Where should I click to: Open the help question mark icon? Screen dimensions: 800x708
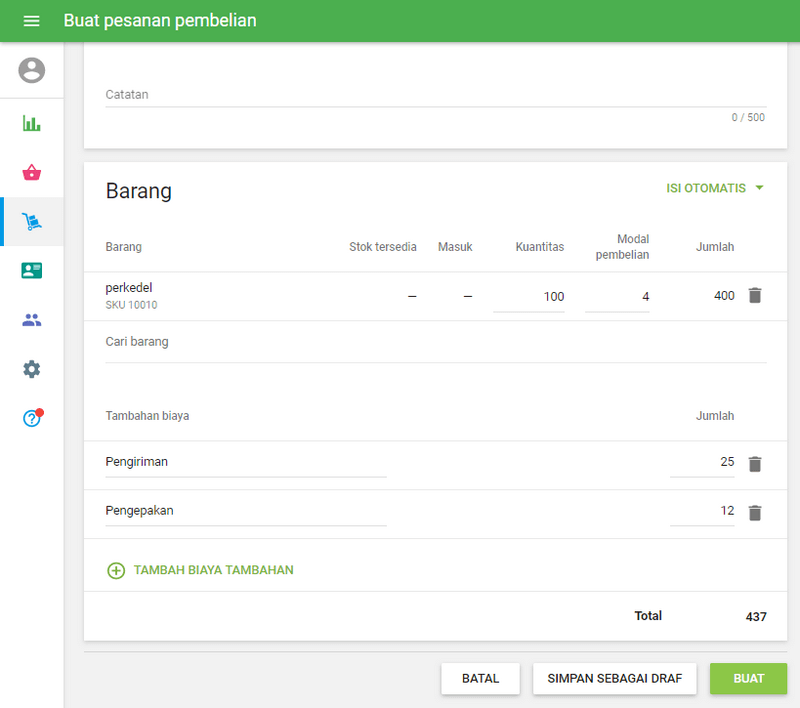click(x=32, y=418)
